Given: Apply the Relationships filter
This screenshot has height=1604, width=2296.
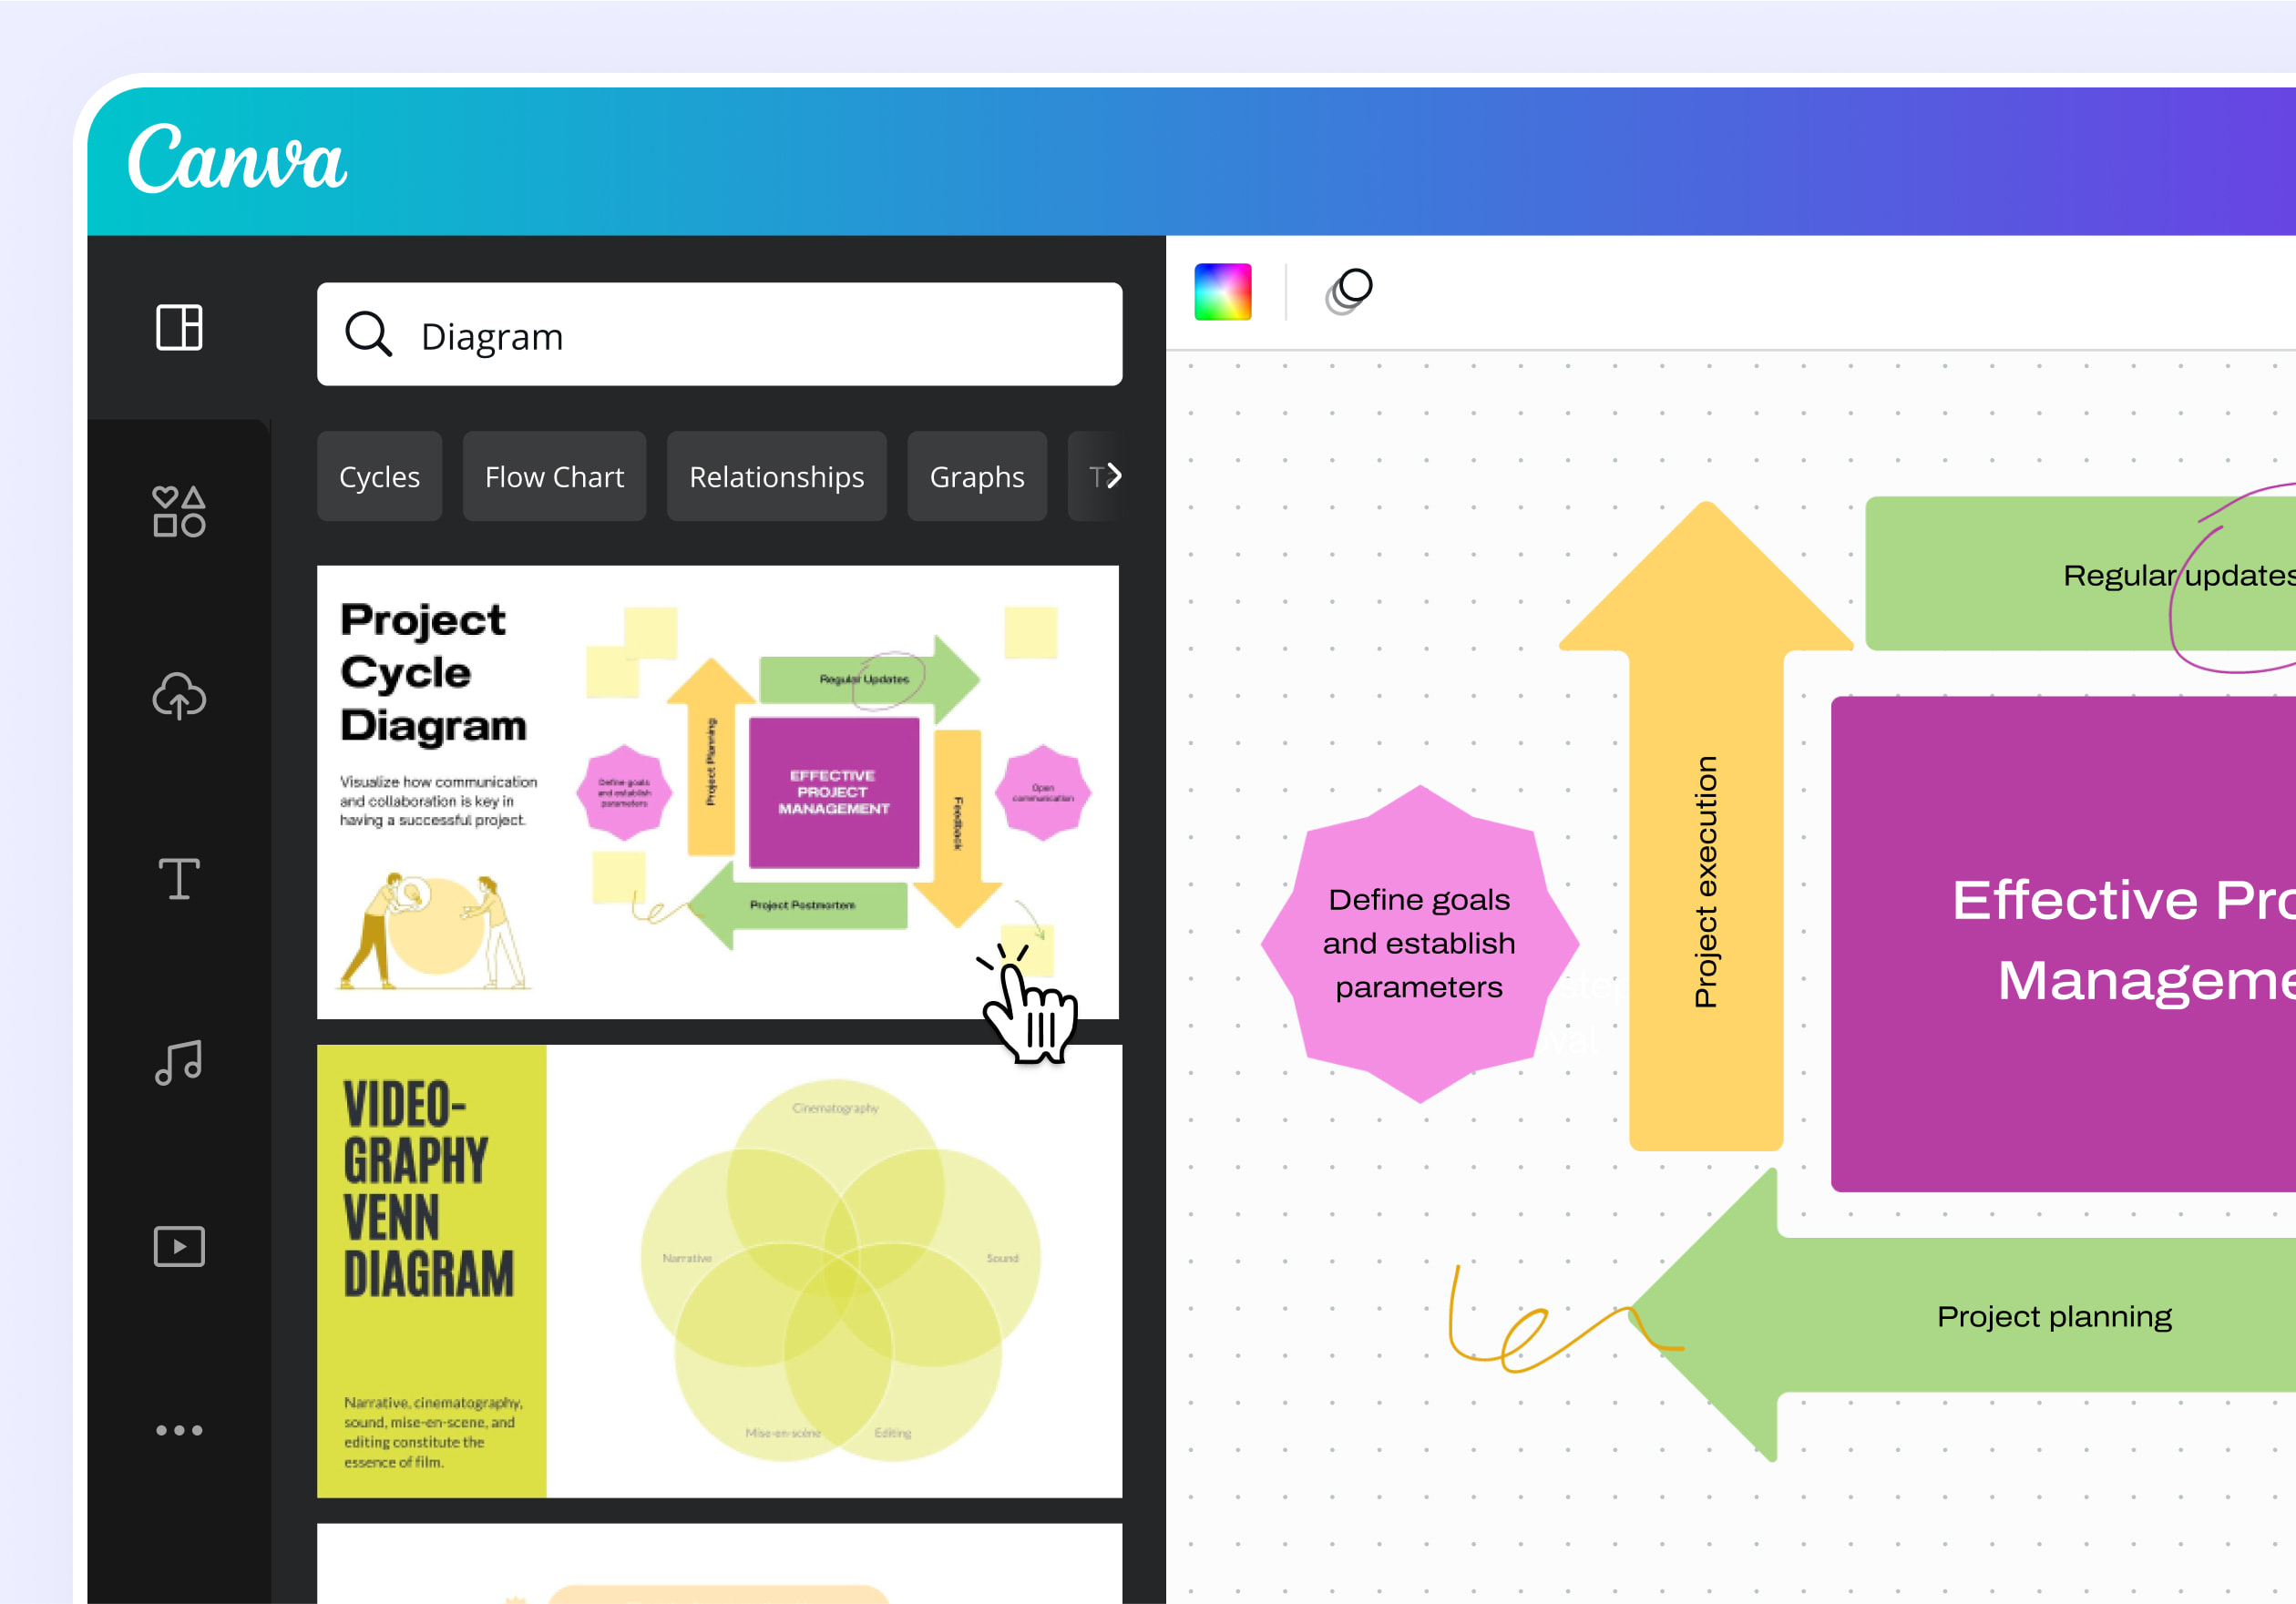Looking at the screenshot, I should coord(777,477).
